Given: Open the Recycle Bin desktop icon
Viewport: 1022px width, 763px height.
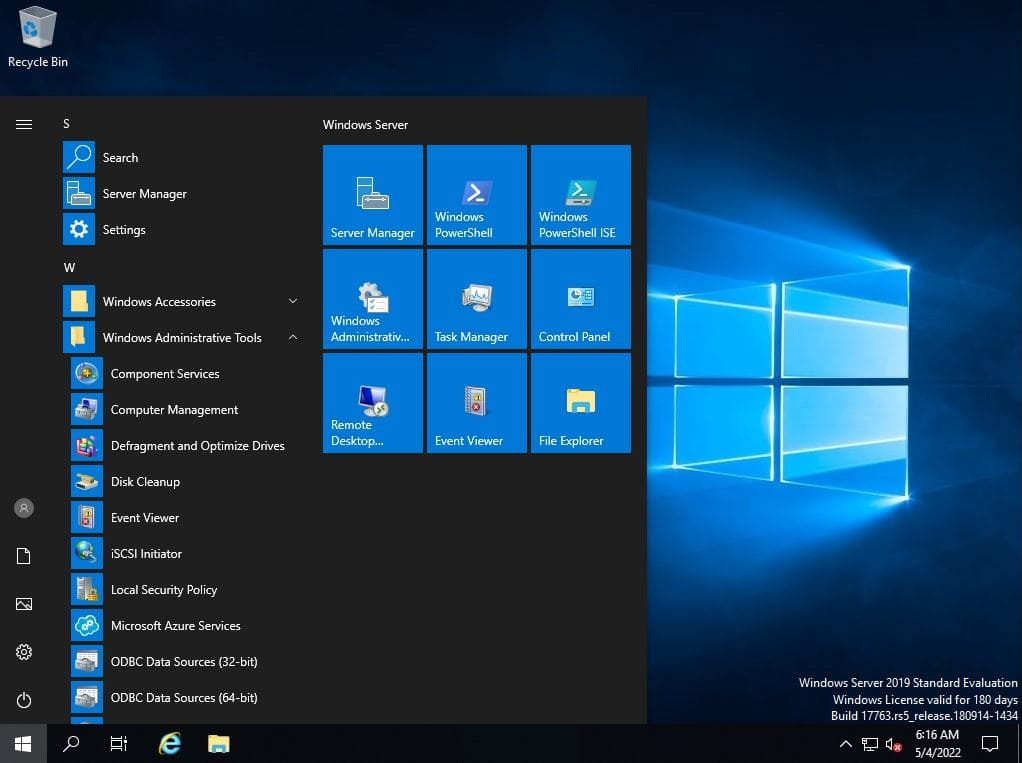Looking at the screenshot, I should pyautogui.click(x=37, y=36).
